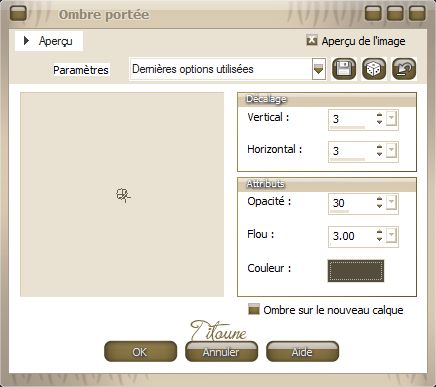Image resolution: width=436 pixels, height=387 pixels.
Task: Click the title bar system menu button
Action: (x=18, y=14)
